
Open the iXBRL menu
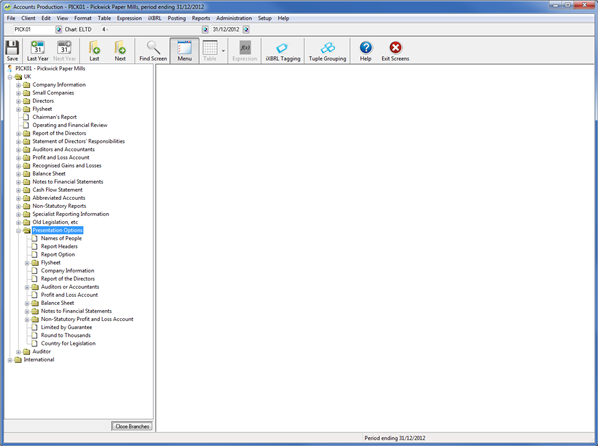(x=154, y=18)
